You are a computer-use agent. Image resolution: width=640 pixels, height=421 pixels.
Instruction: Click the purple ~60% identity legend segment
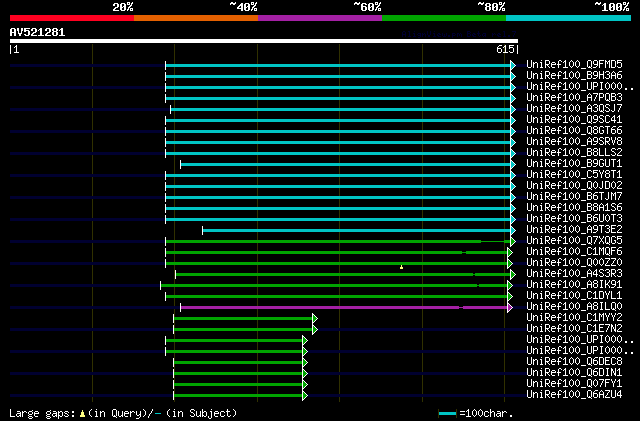(320, 18)
